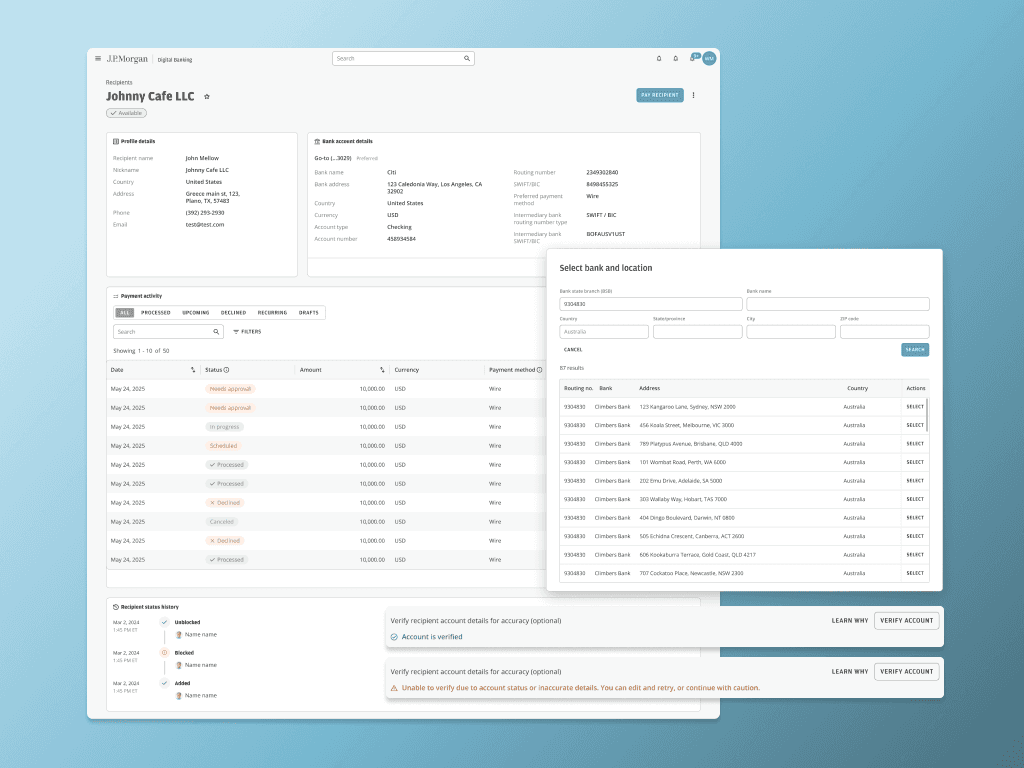Click avatar next to Name name under Blocked
This screenshot has height=768, width=1024.
click(x=178, y=665)
